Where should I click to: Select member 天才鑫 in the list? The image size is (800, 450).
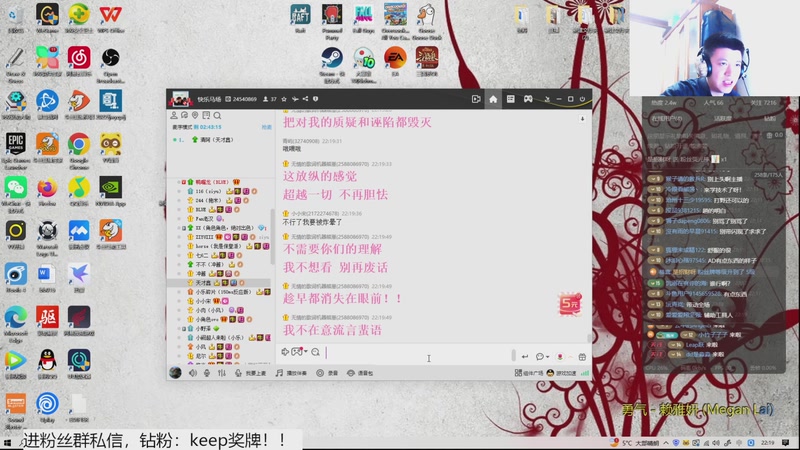point(219,283)
